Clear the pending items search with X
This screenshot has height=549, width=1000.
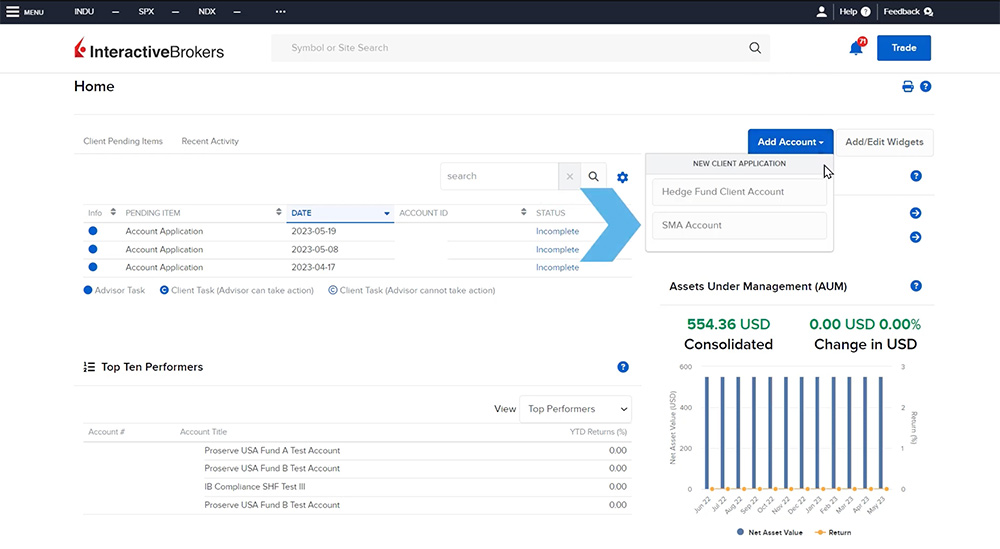570,177
